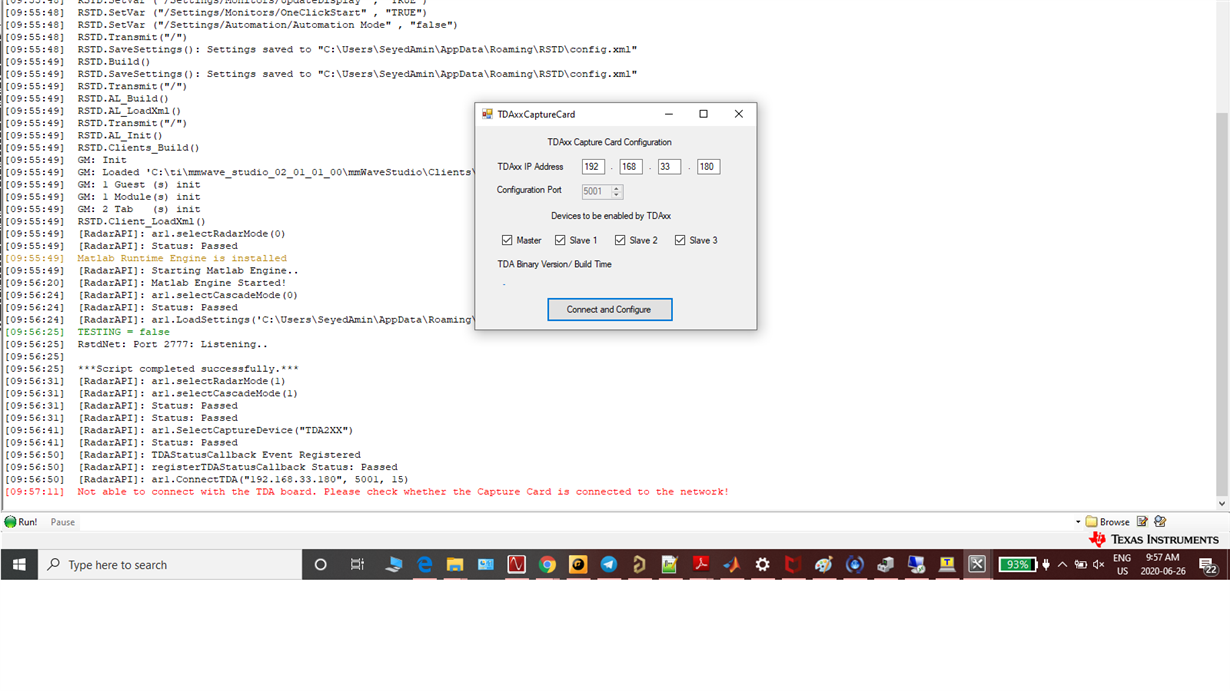Toggle the Slave 2 checkbox
This screenshot has height=691, width=1230.
click(620, 240)
